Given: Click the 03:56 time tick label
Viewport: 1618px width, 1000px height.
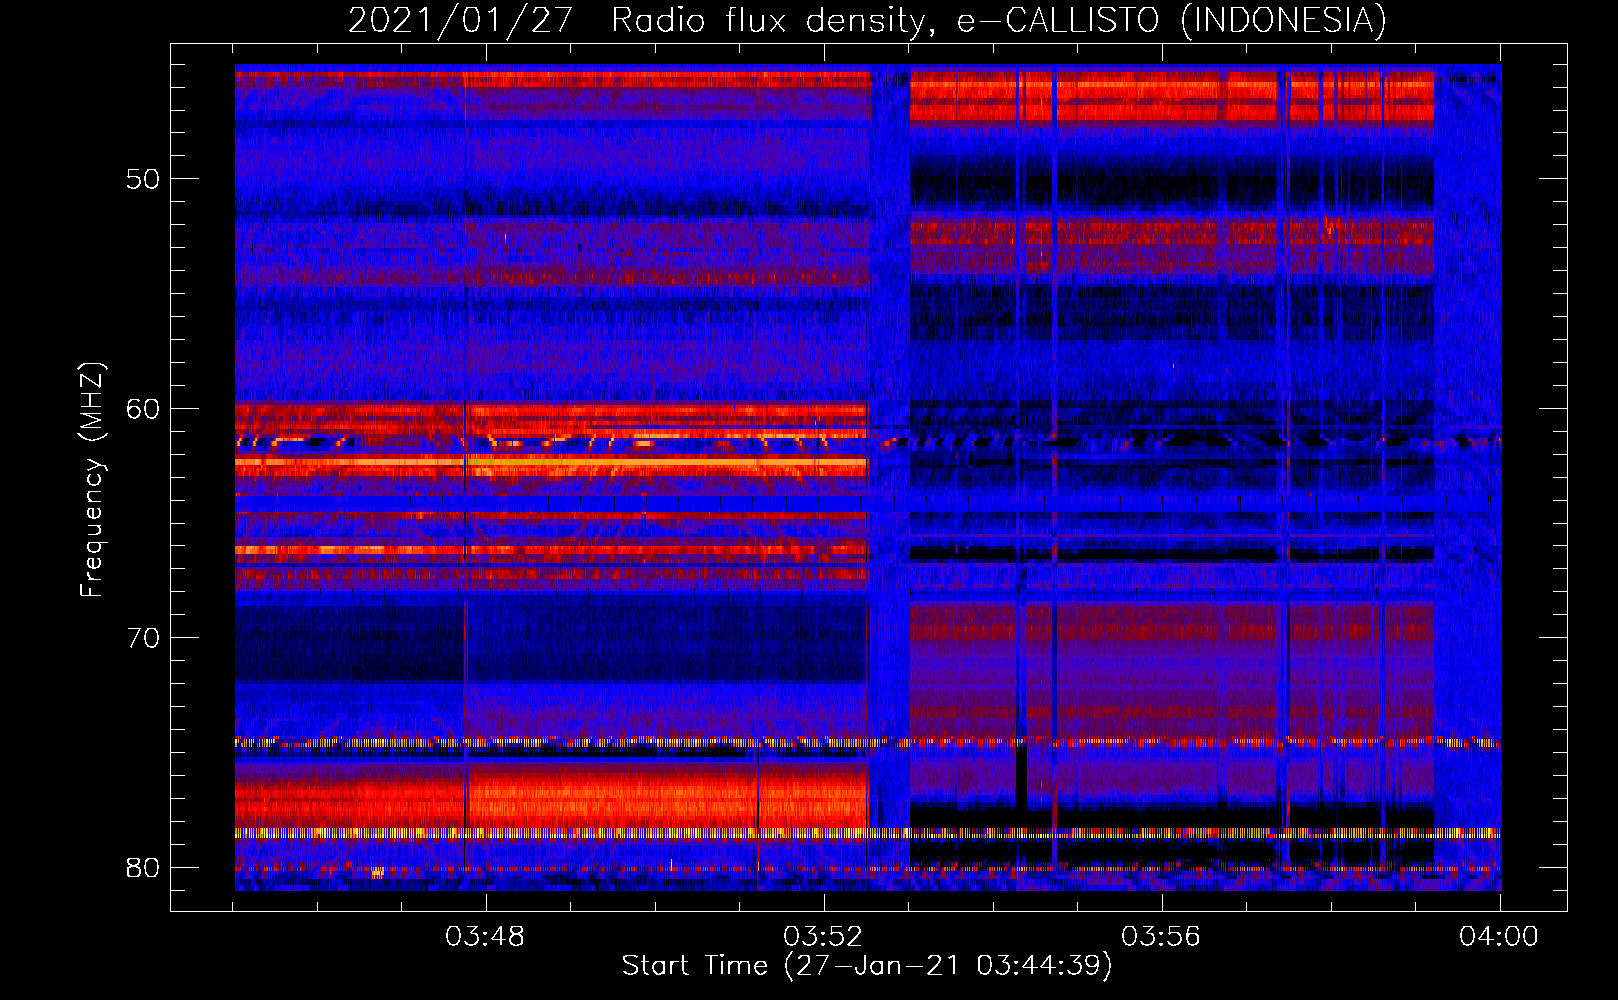Looking at the screenshot, I should 1161,937.
